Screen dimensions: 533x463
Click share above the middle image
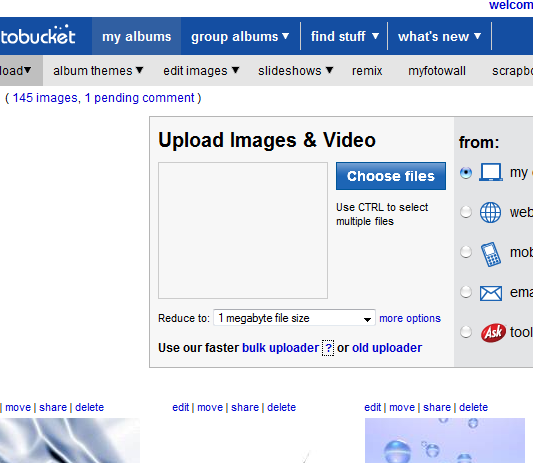[x=245, y=407]
